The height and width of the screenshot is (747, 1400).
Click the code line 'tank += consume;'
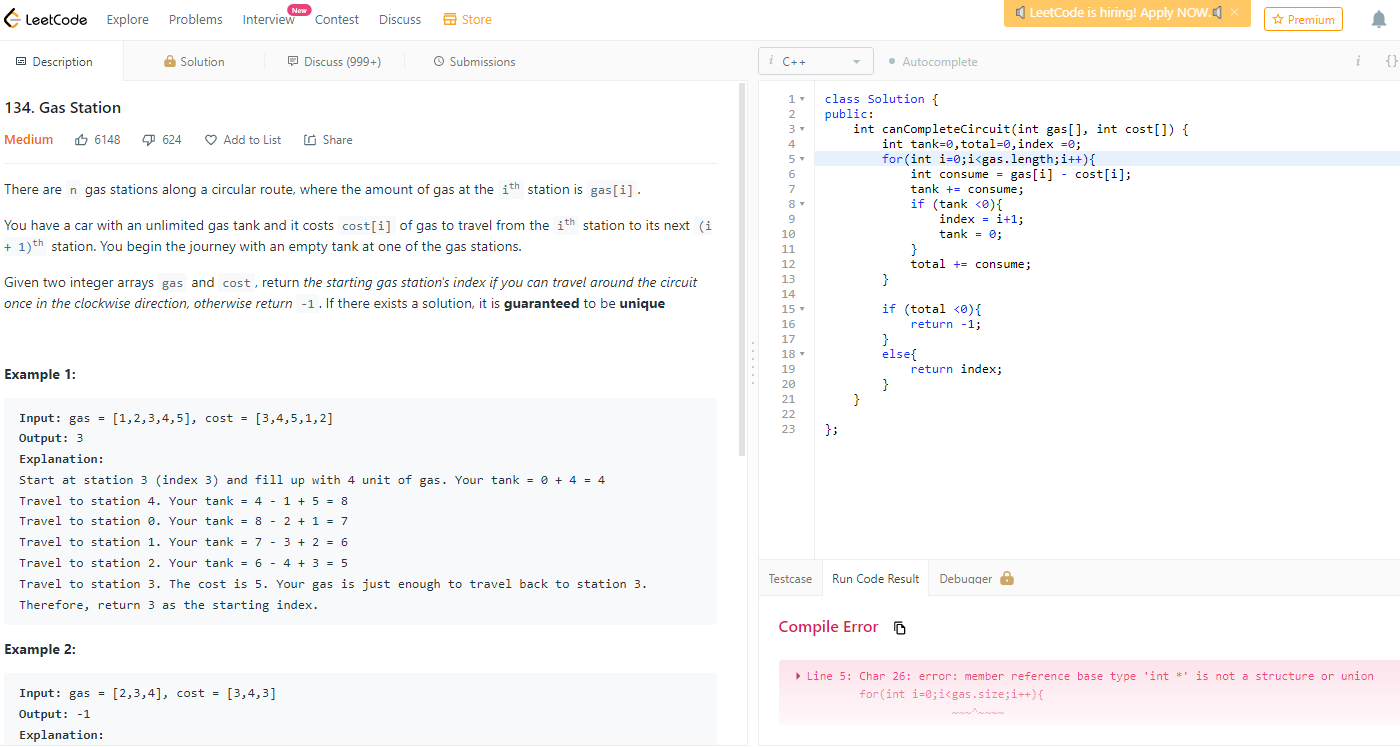tap(967, 189)
